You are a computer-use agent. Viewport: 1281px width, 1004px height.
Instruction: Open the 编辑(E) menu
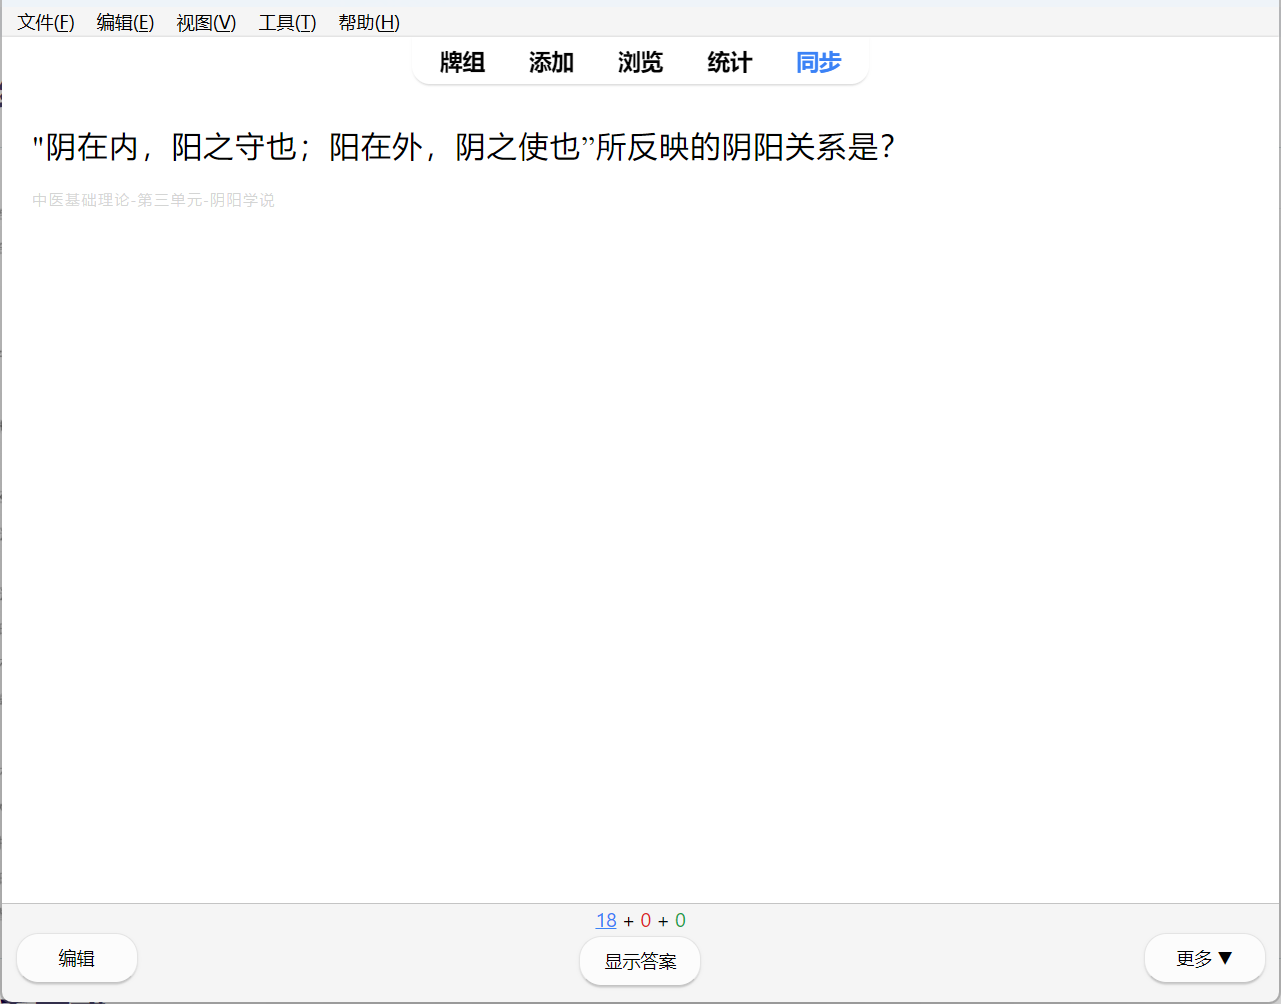click(125, 23)
